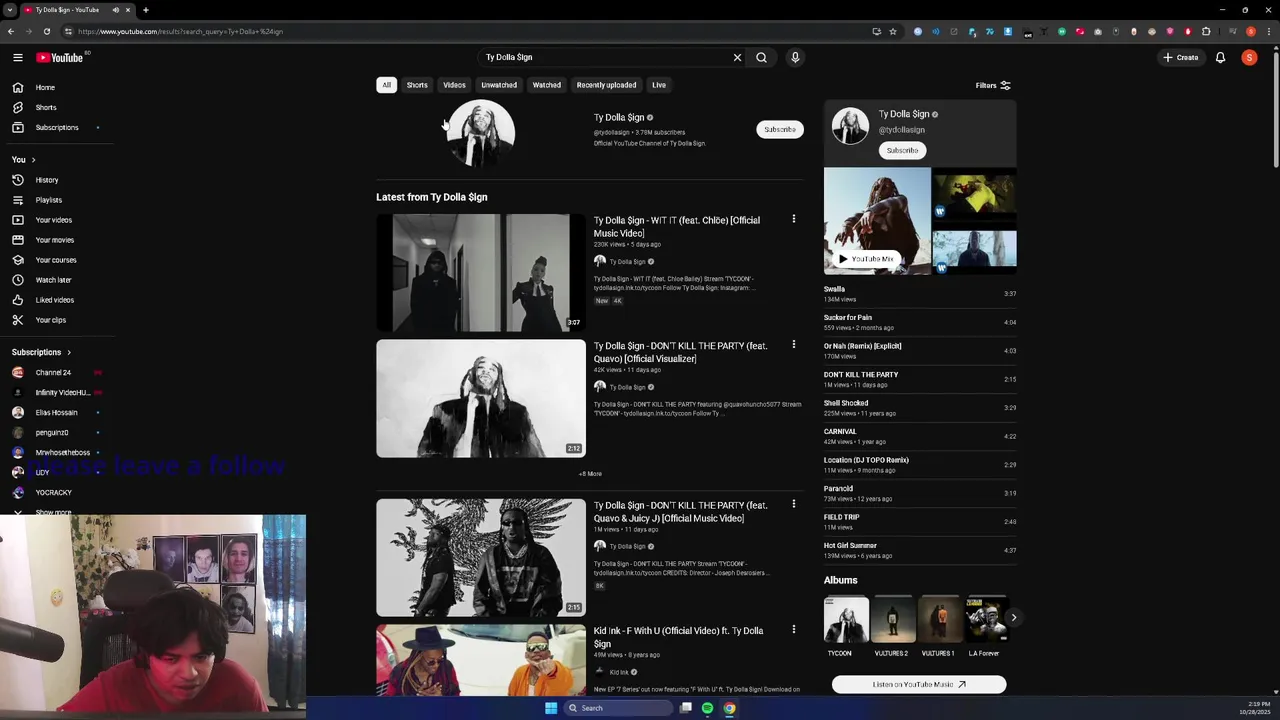This screenshot has height=720, width=1280.
Task: Subscribe in the right artist card
Action: tap(902, 151)
